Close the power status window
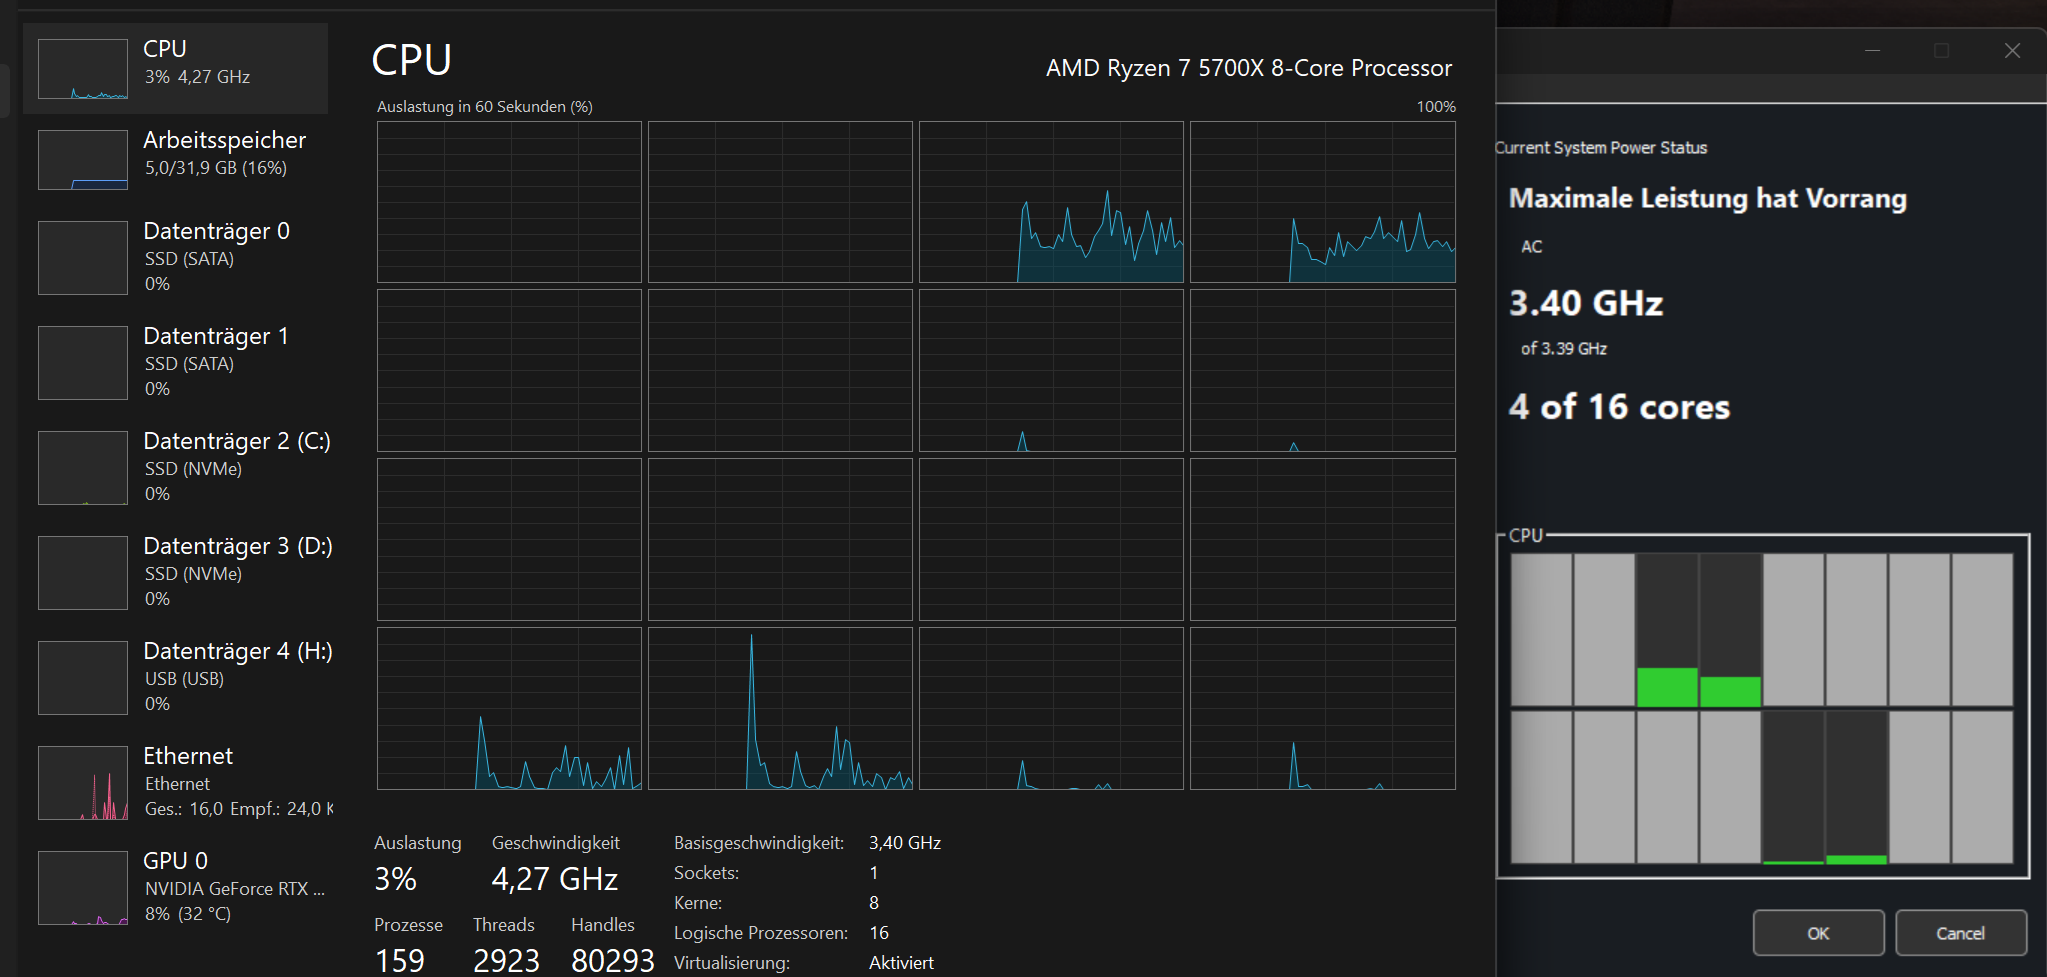2047x977 pixels. [2012, 51]
